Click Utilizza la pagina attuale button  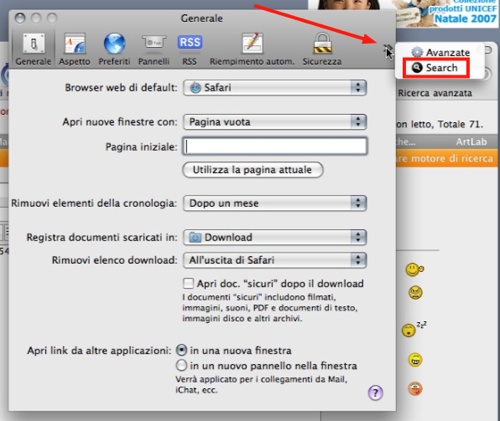[x=253, y=170]
